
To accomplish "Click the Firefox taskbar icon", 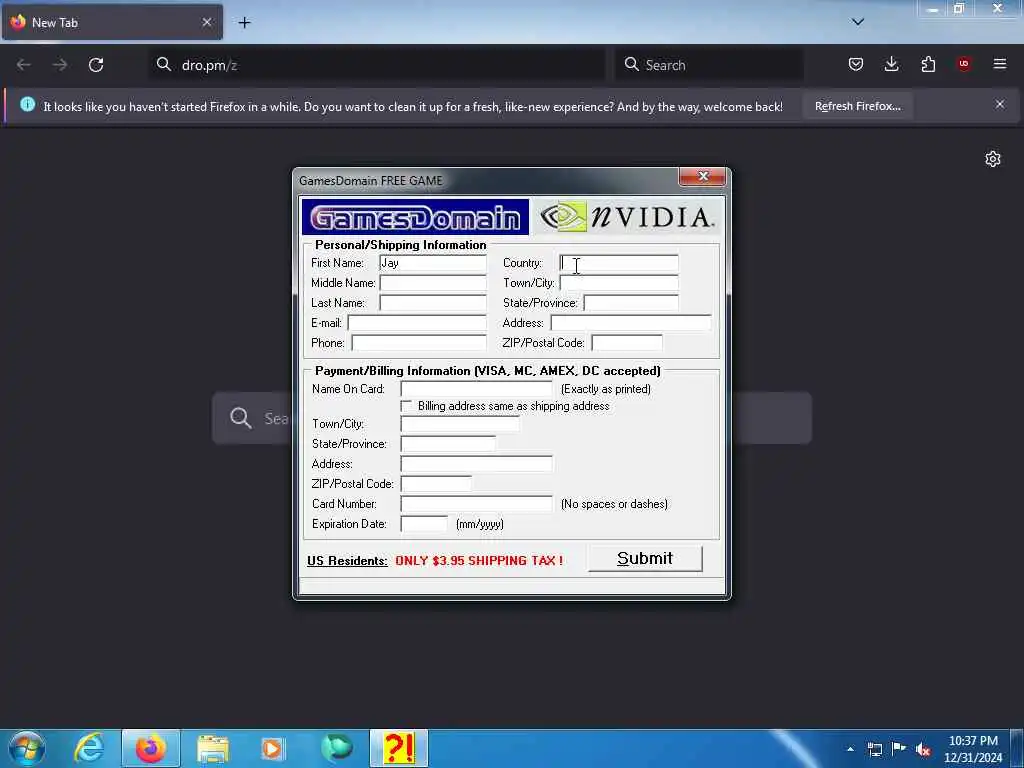I will tap(151, 748).
